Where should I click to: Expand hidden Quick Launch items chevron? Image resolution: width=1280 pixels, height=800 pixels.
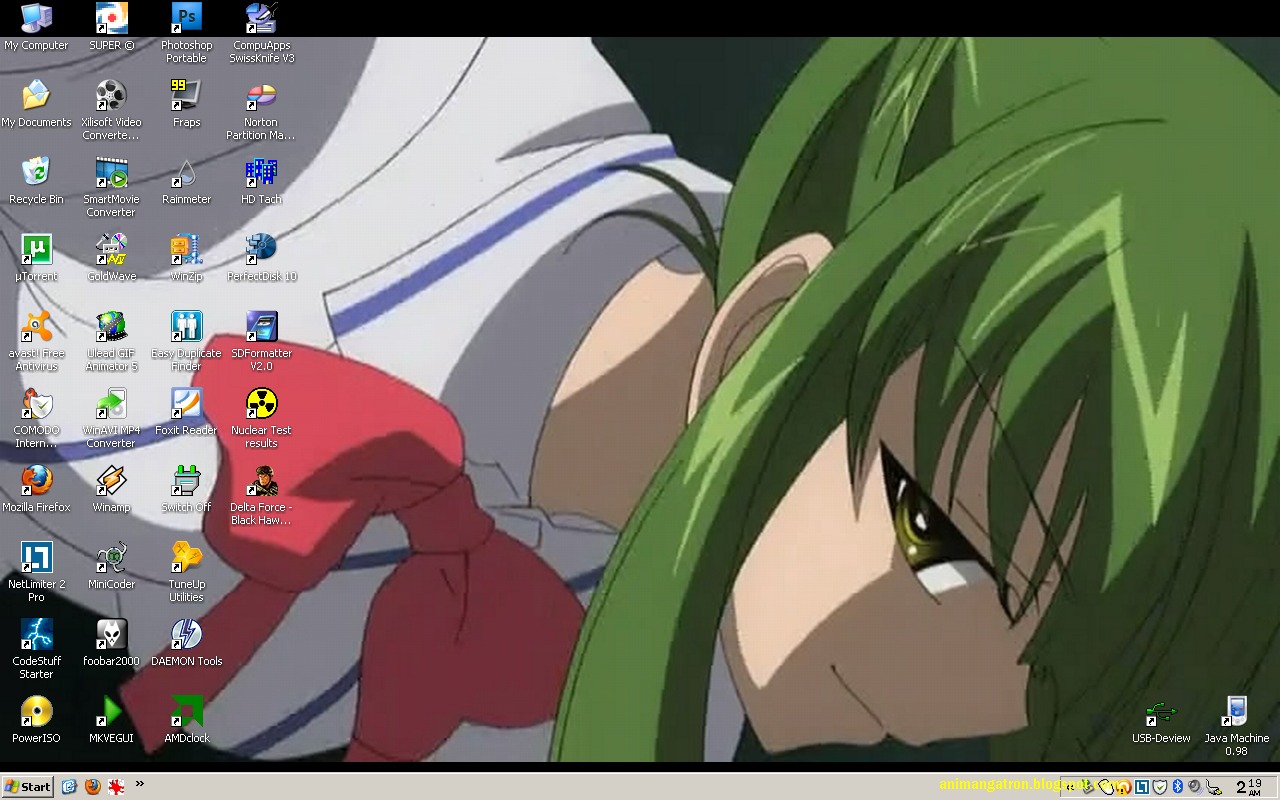coord(140,784)
